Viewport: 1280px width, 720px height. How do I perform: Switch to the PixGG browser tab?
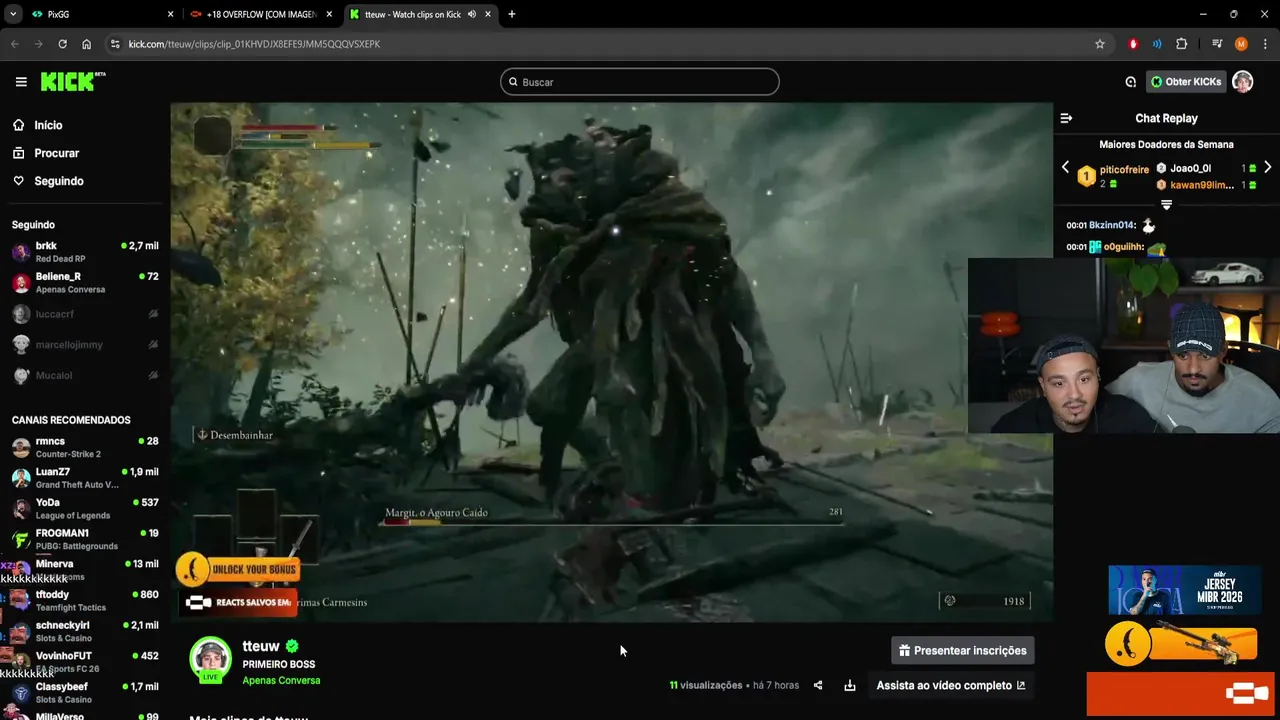100,14
